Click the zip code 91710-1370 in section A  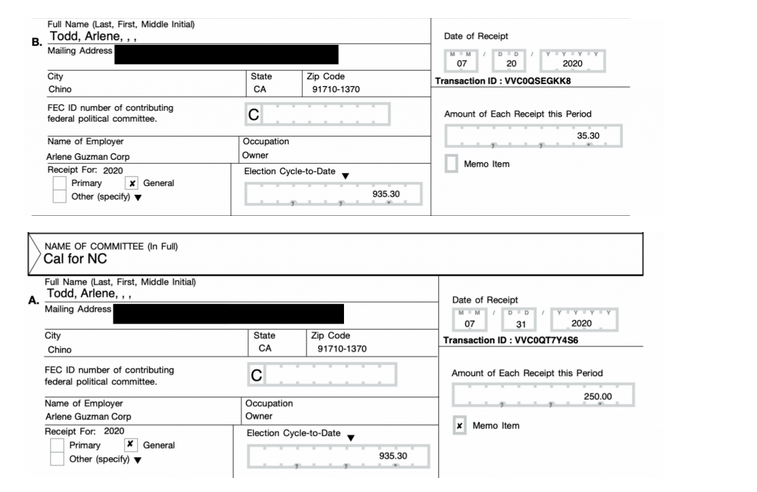click(342, 349)
